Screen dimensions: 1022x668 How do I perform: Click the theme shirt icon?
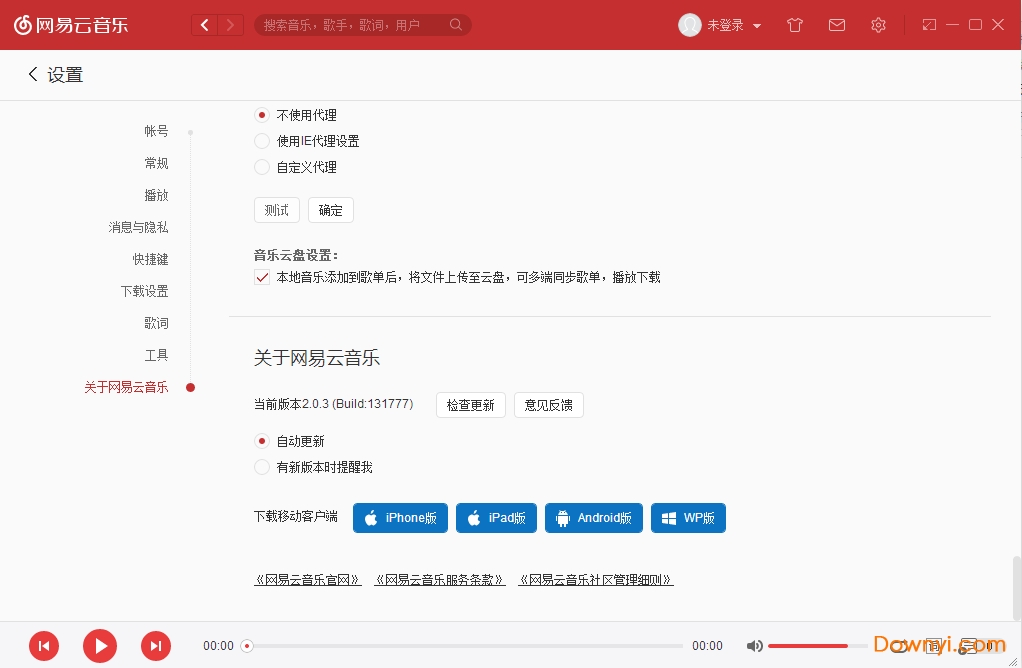click(x=795, y=25)
